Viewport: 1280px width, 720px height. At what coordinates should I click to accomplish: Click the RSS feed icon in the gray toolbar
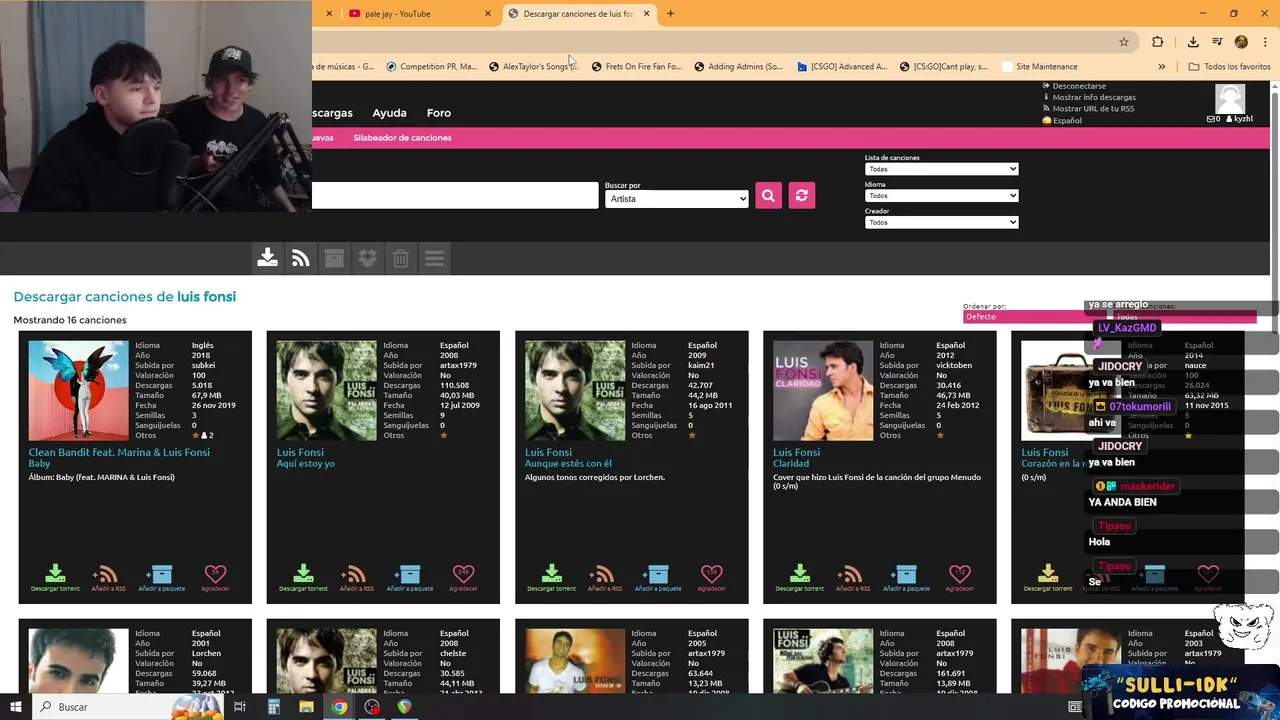pyautogui.click(x=300, y=258)
